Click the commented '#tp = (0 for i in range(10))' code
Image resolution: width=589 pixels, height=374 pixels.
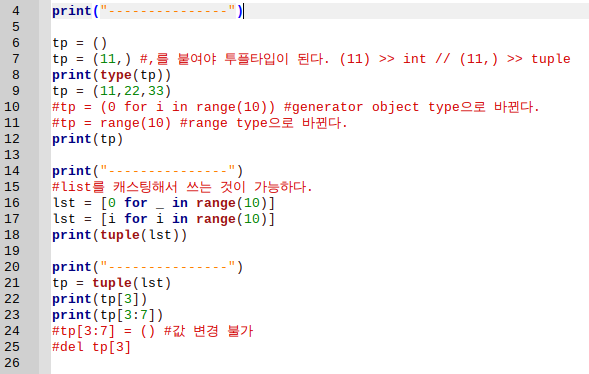164,107
